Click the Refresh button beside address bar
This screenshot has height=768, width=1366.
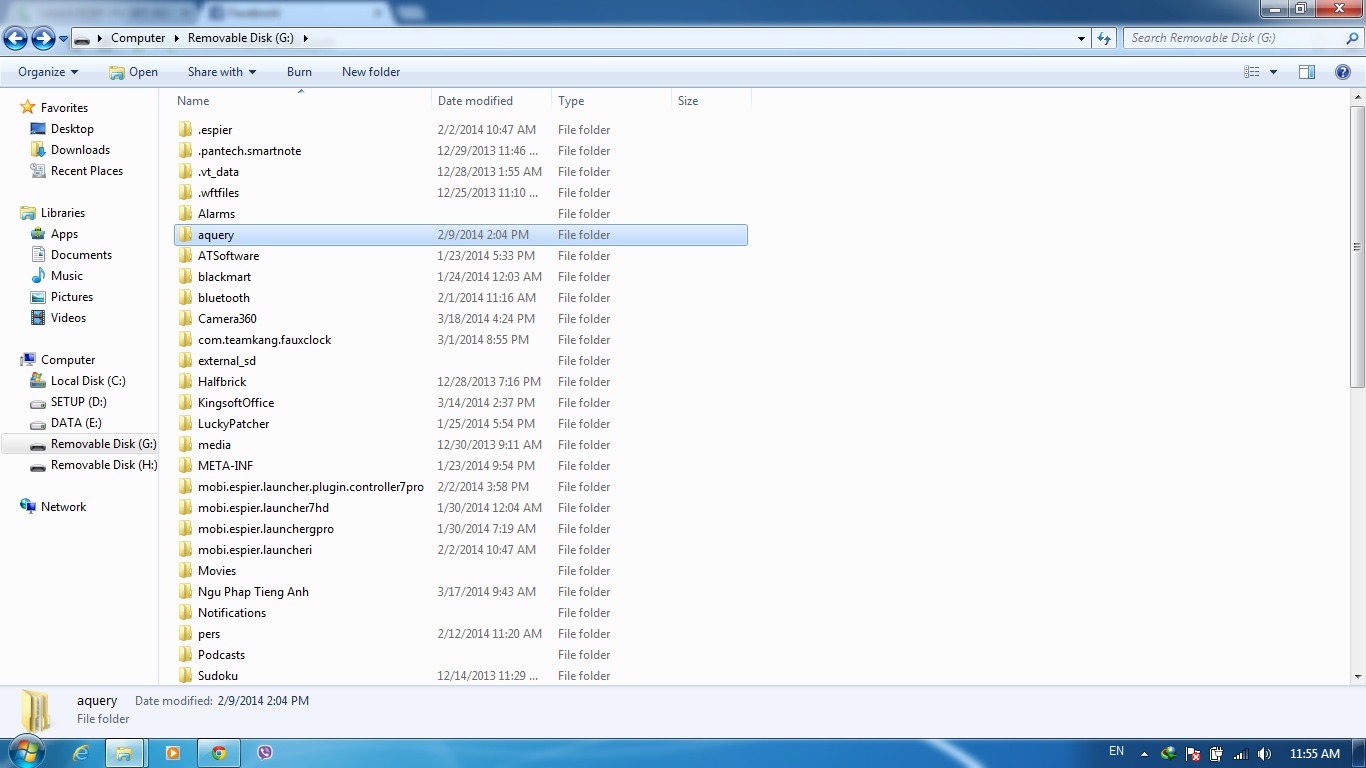[x=1104, y=39]
